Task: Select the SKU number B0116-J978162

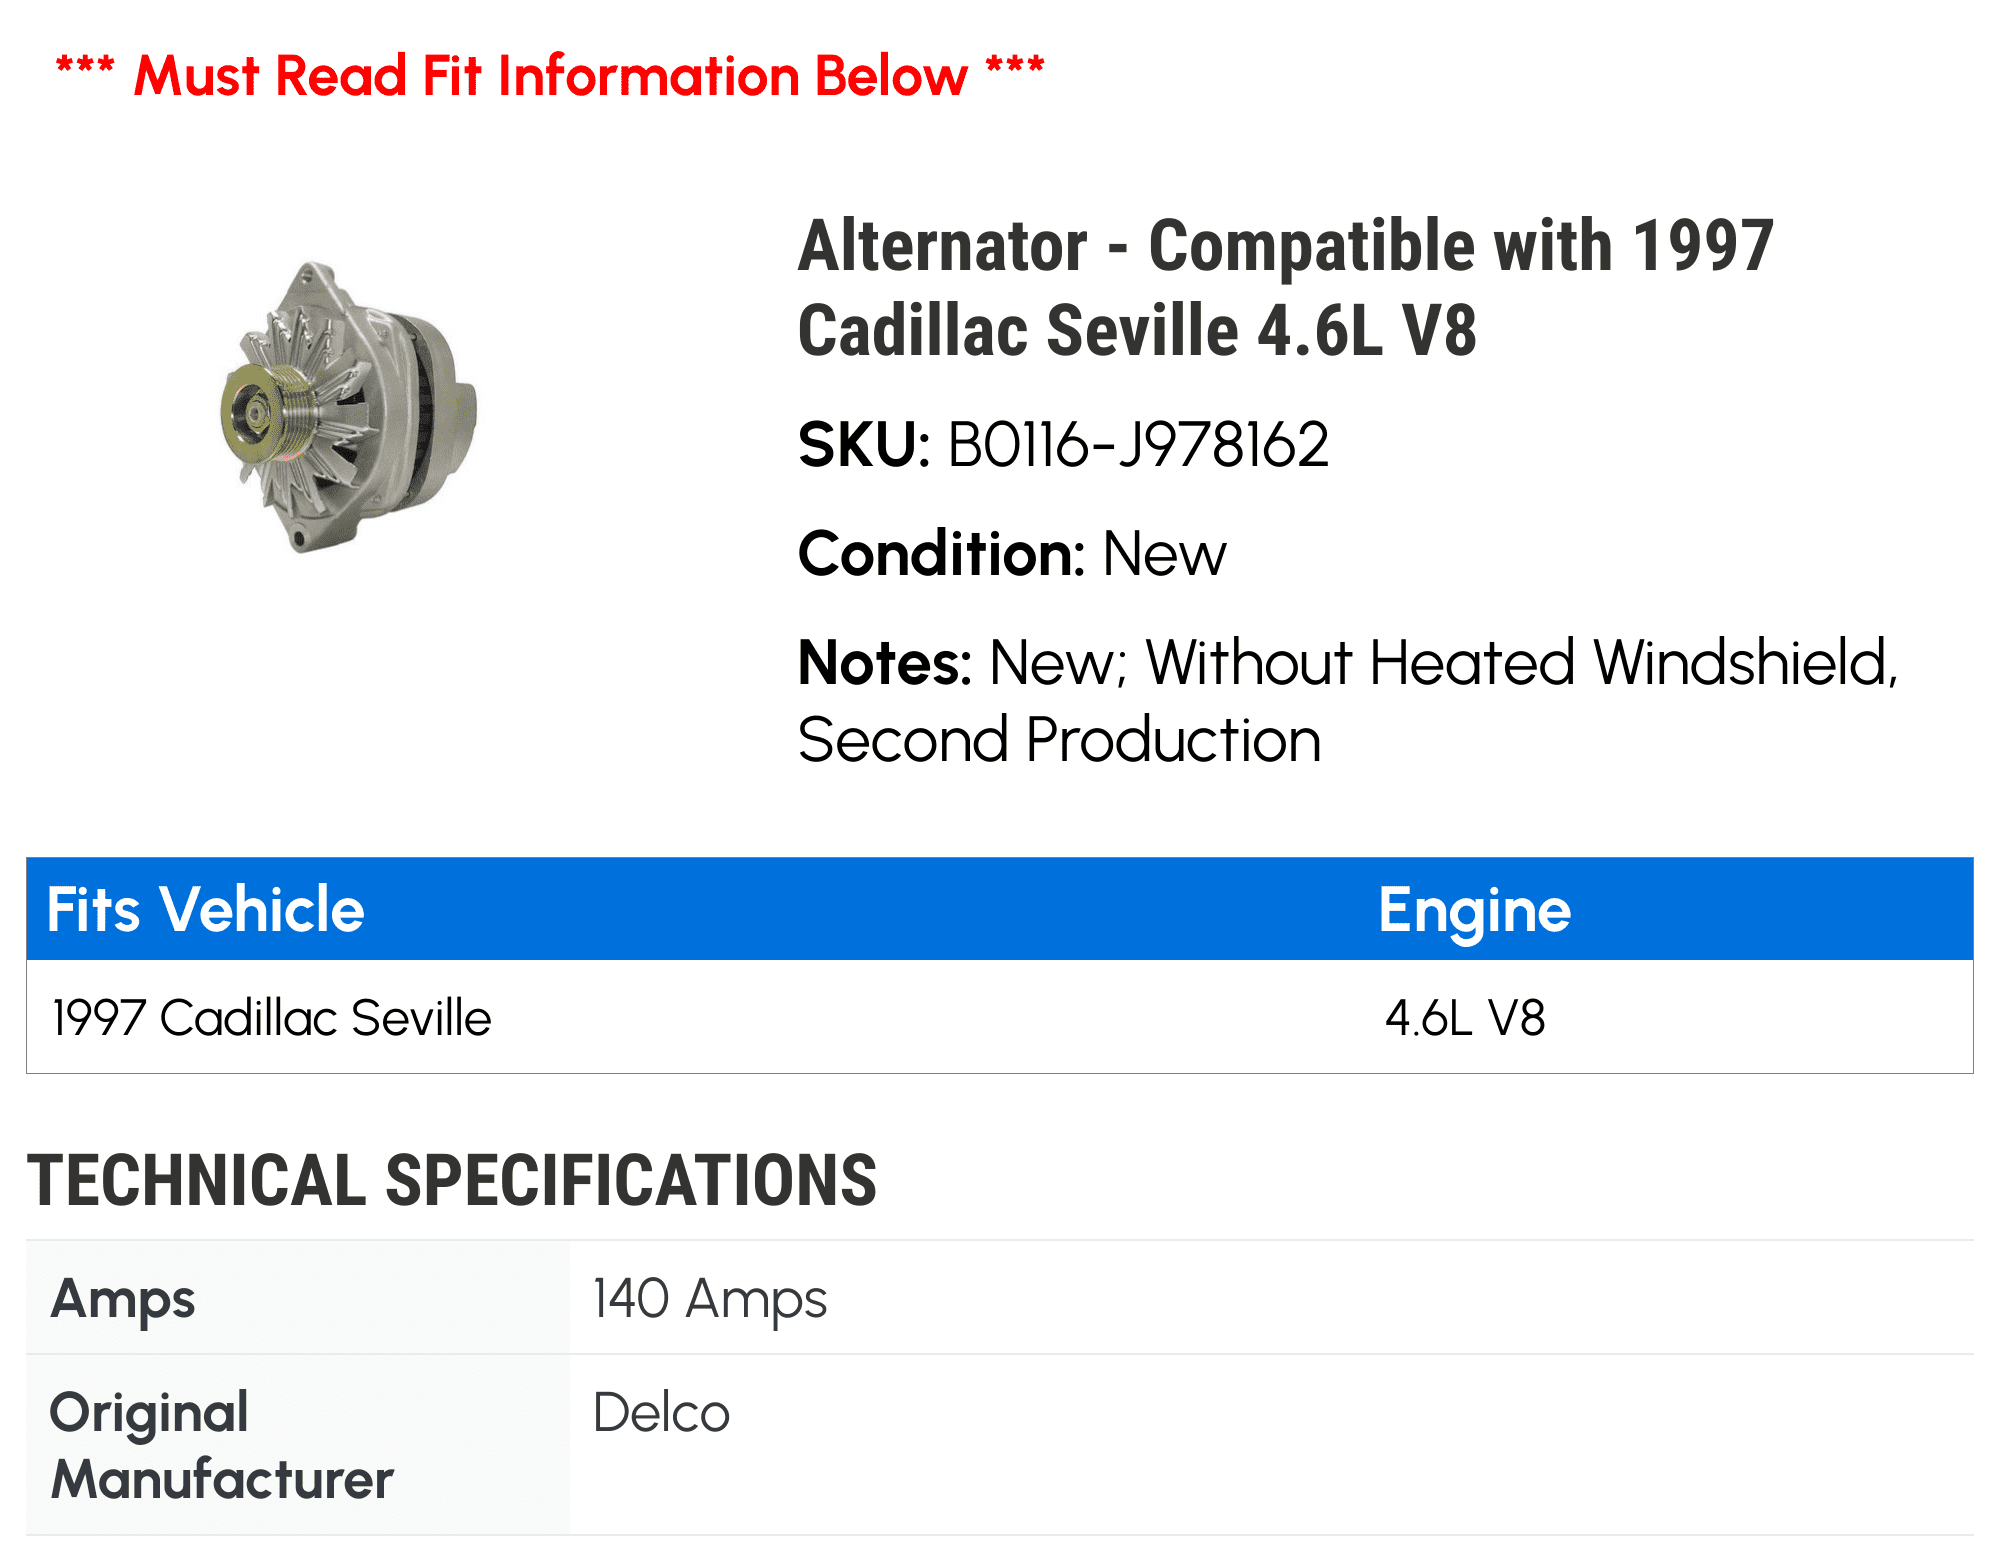Action: [x=1138, y=445]
